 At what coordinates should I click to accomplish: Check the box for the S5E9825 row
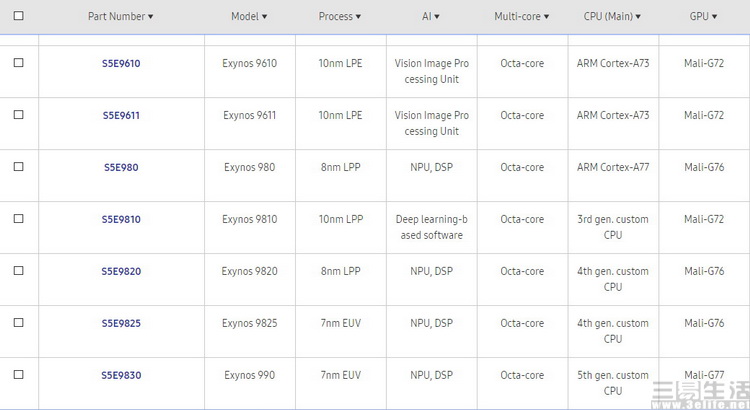click(19, 322)
